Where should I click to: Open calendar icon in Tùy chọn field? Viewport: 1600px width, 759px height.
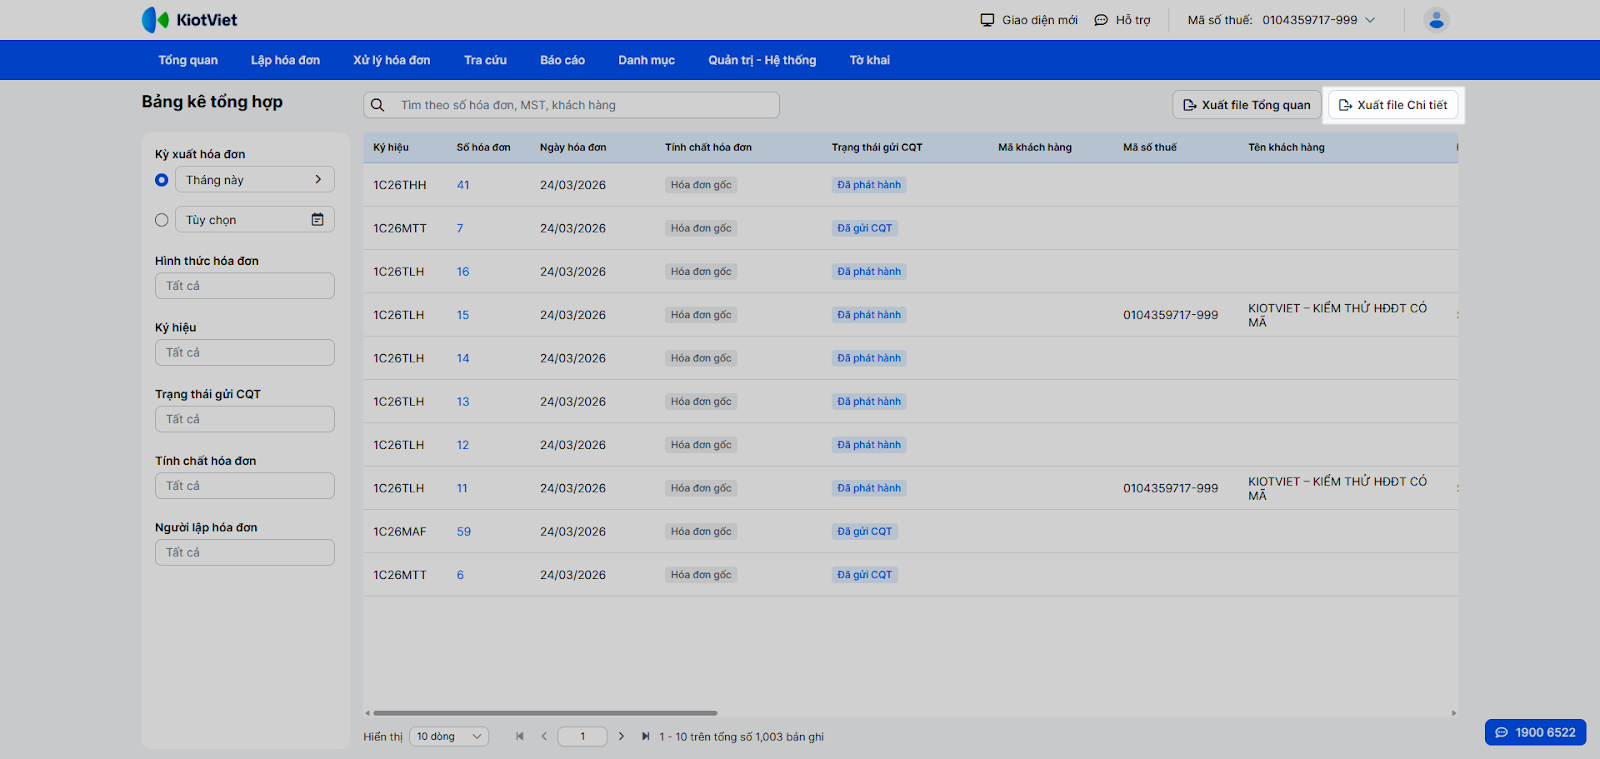[x=317, y=220]
